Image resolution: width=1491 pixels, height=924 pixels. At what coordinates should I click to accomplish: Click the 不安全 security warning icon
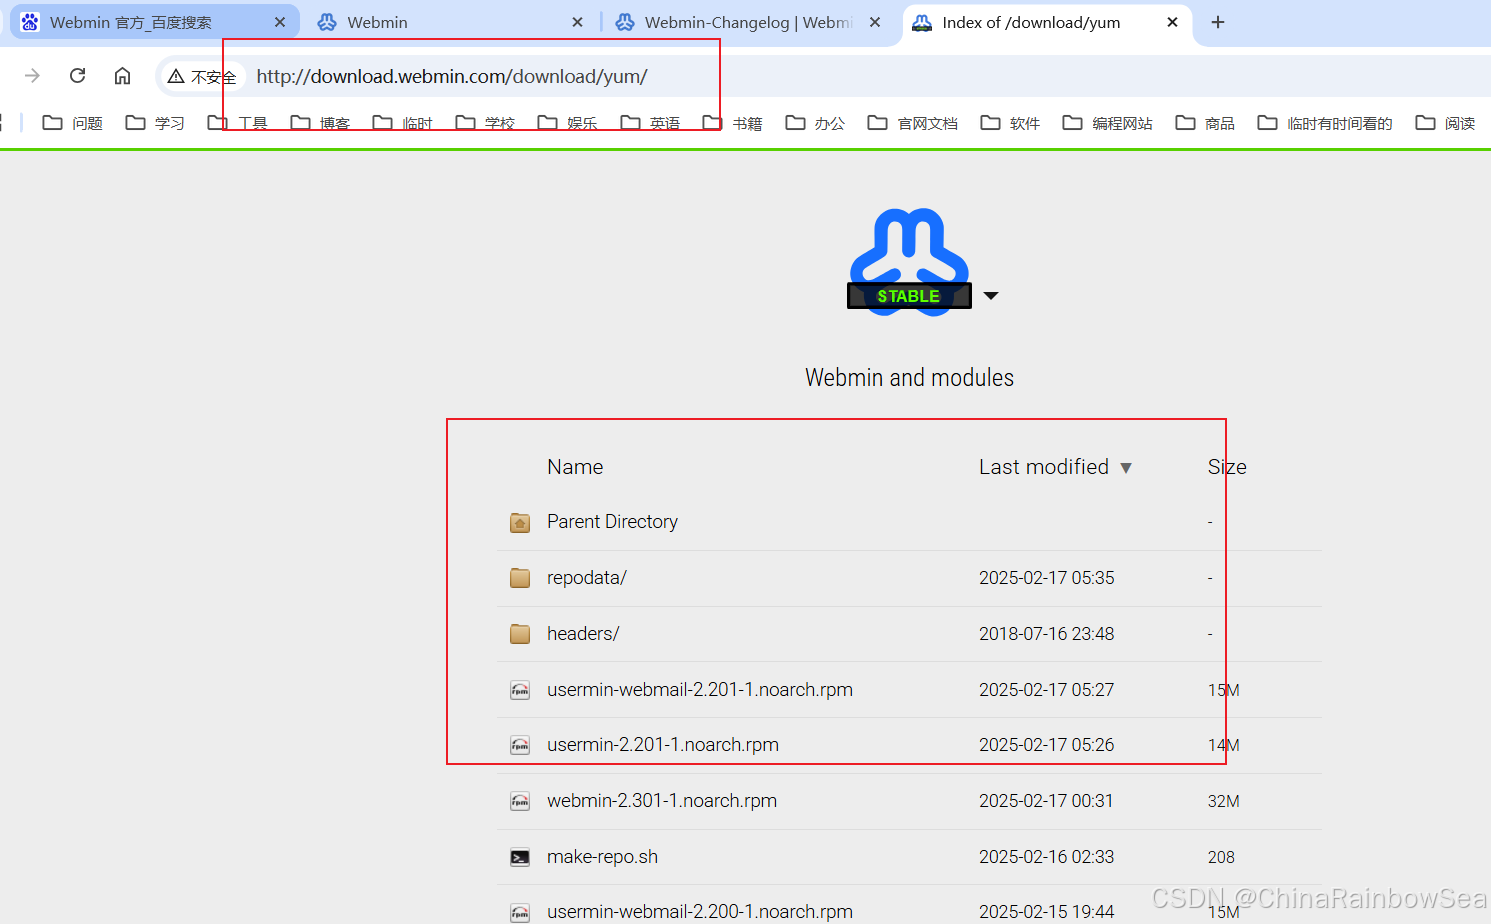click(176, 76)
